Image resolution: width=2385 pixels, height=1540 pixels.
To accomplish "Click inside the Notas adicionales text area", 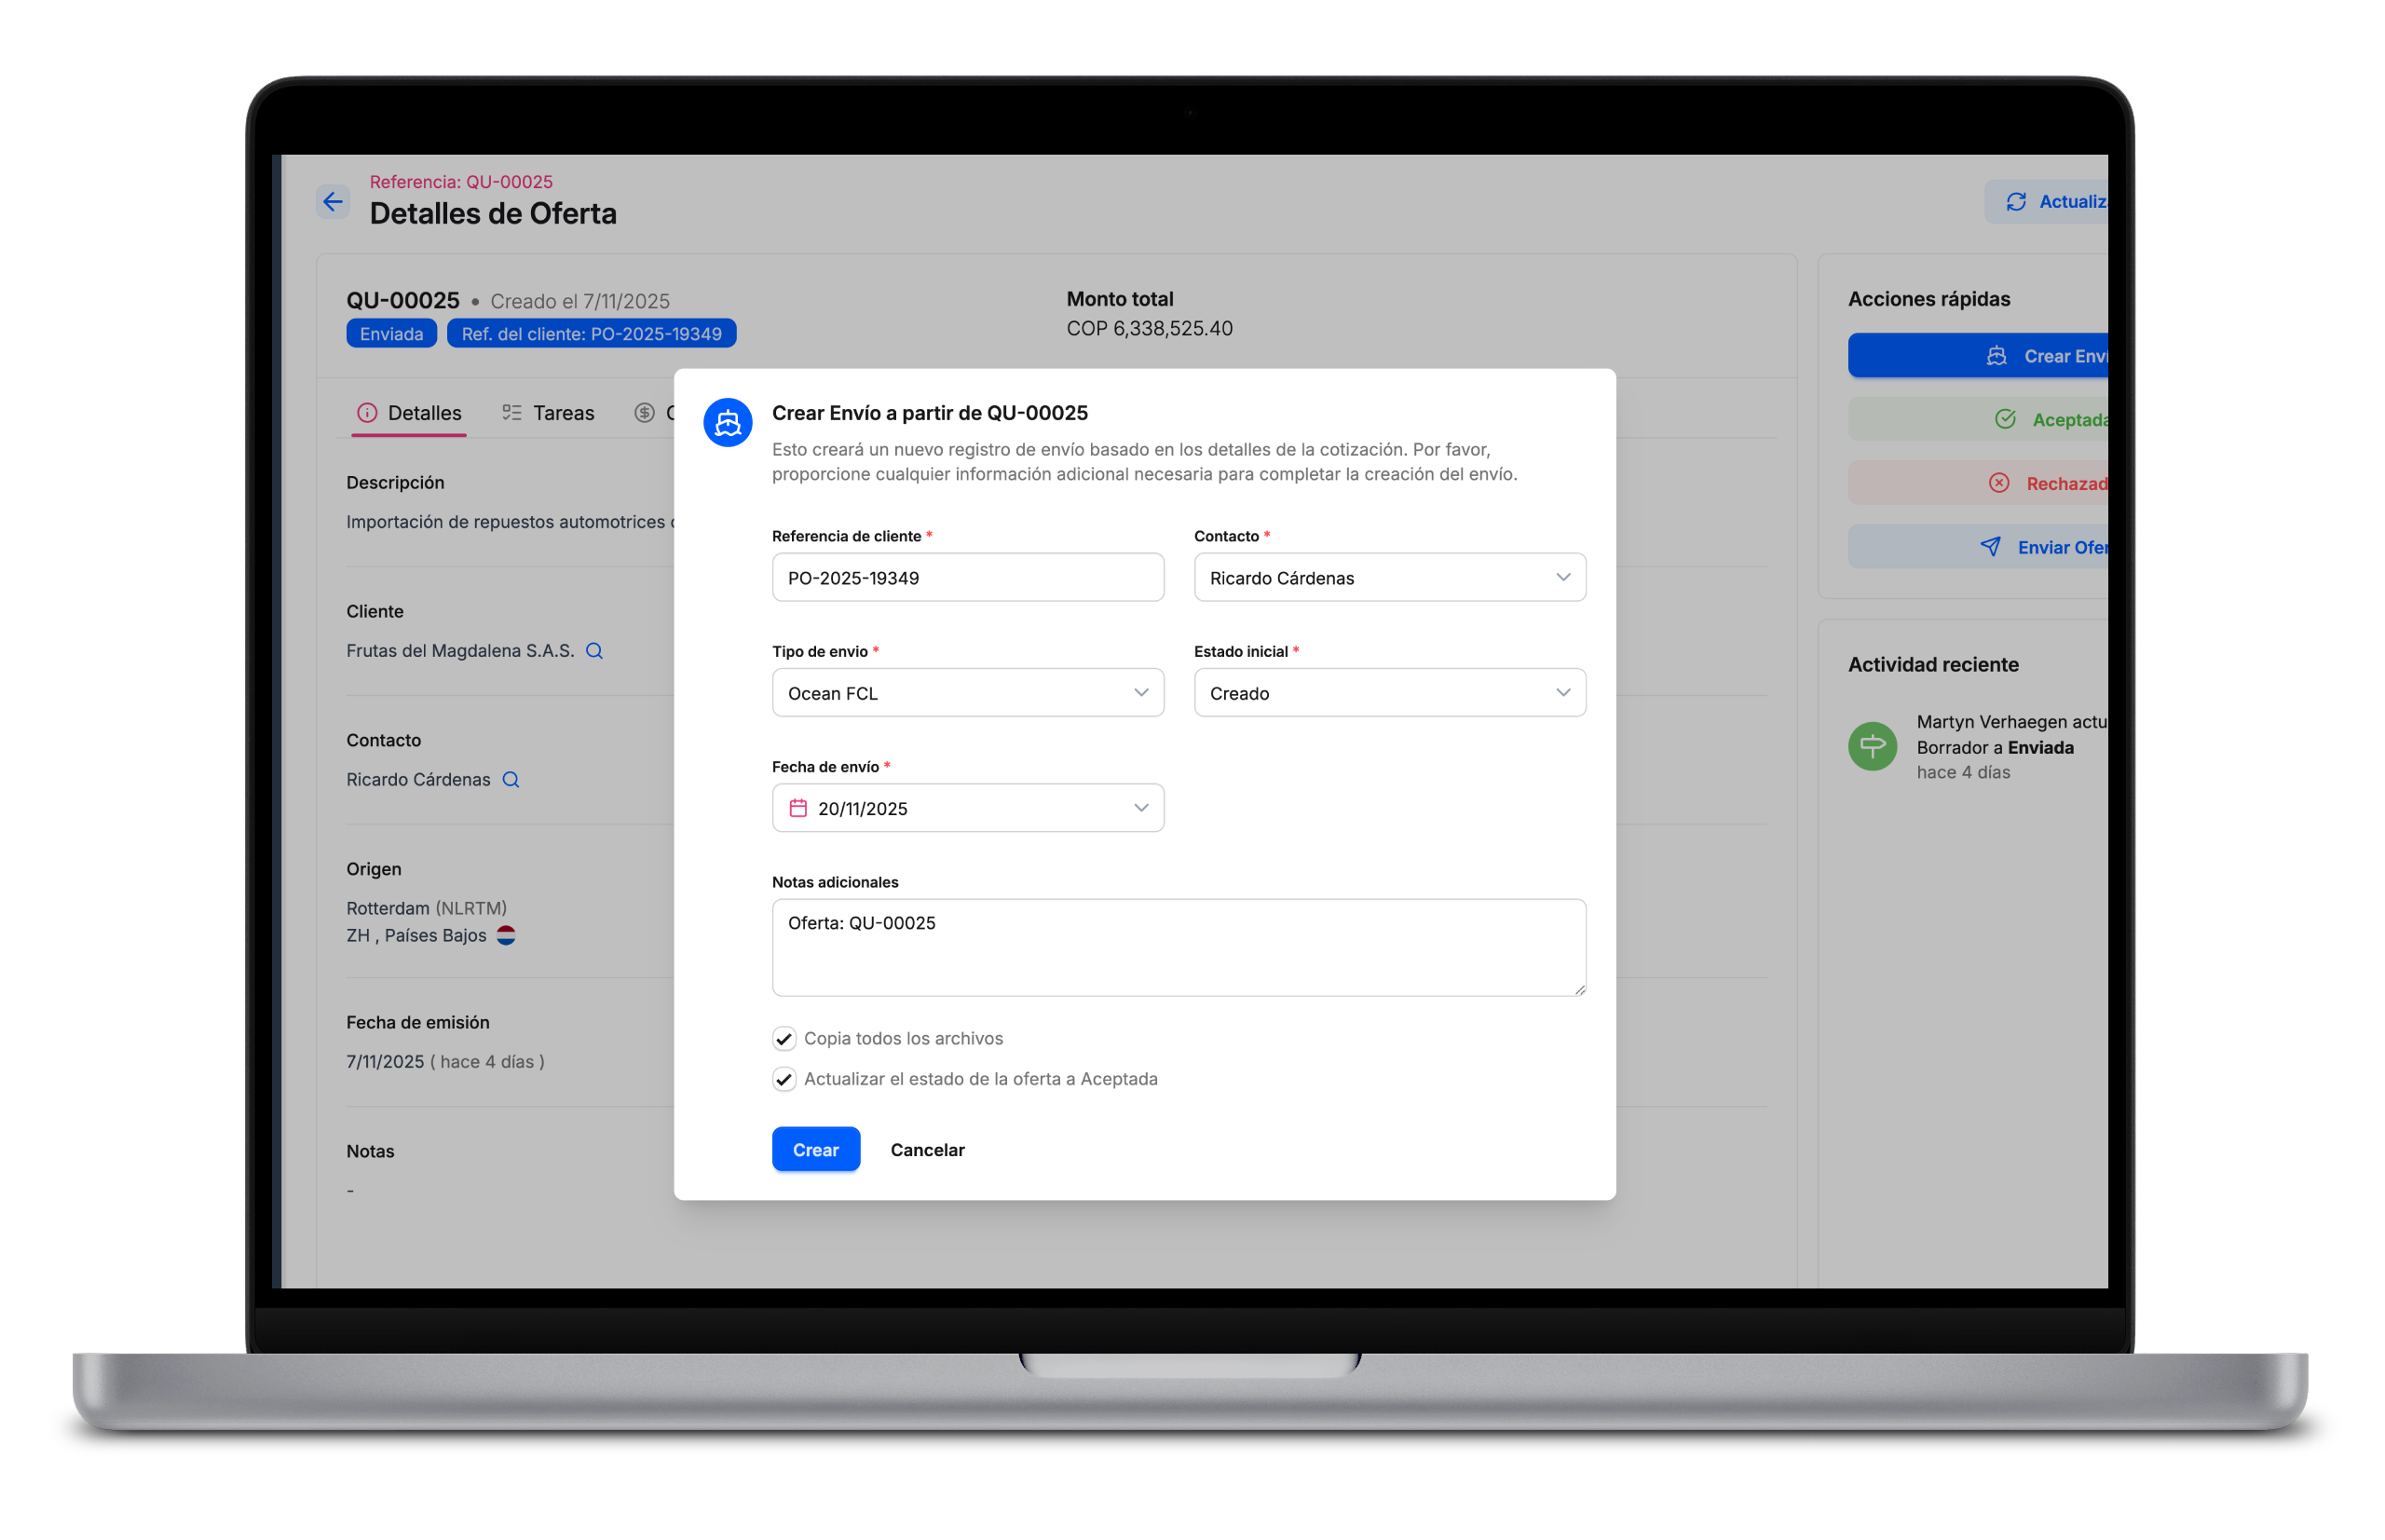I will (1178, 946).
